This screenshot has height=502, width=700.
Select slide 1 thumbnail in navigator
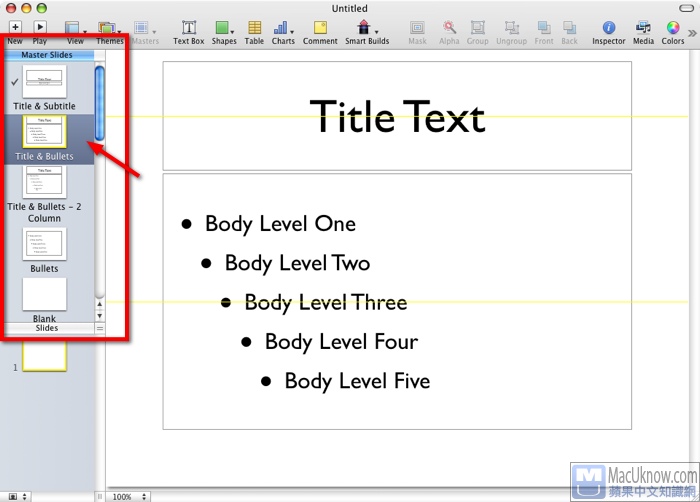(x=44, y=356)
